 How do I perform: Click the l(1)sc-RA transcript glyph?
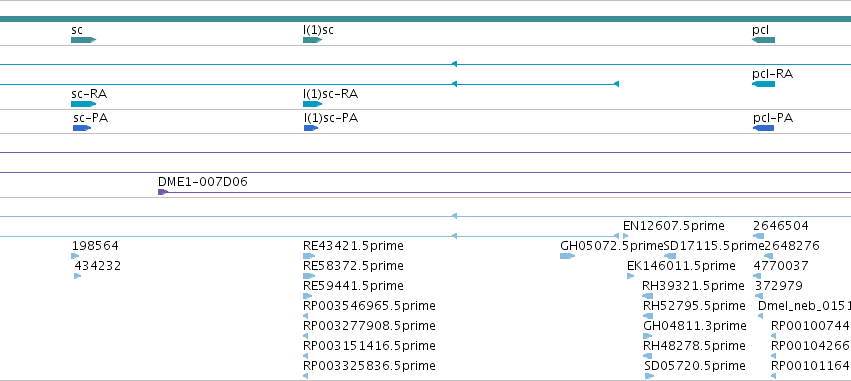[313, 104]
